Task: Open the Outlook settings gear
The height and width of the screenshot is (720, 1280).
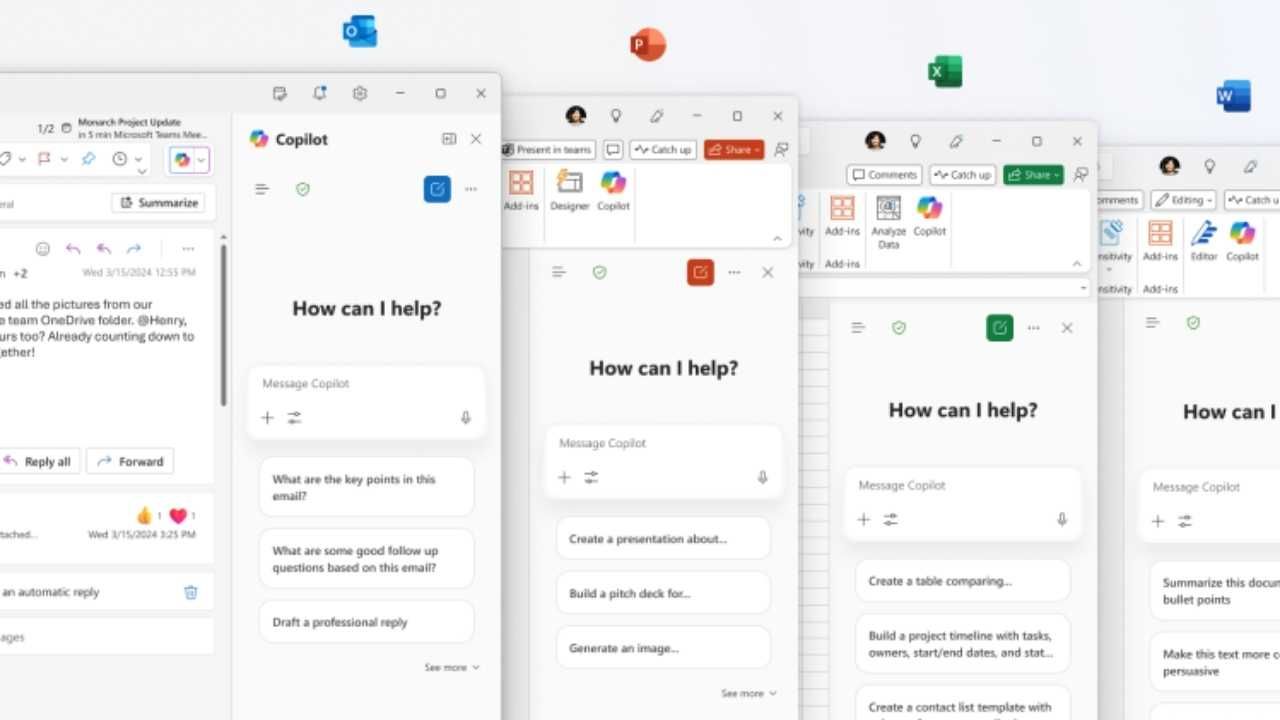Action: pyautogui.click(x=360, y=93)
